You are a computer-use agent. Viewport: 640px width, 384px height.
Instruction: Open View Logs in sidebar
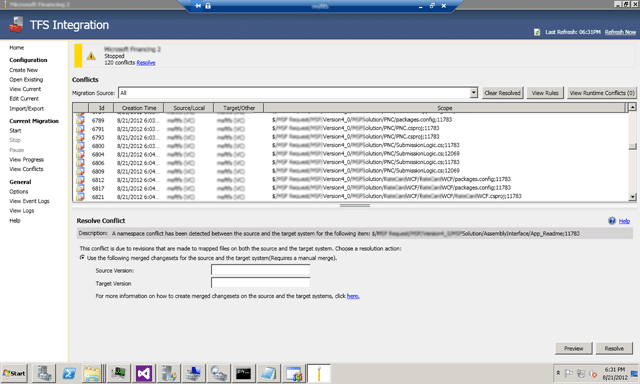pos(22,211)
